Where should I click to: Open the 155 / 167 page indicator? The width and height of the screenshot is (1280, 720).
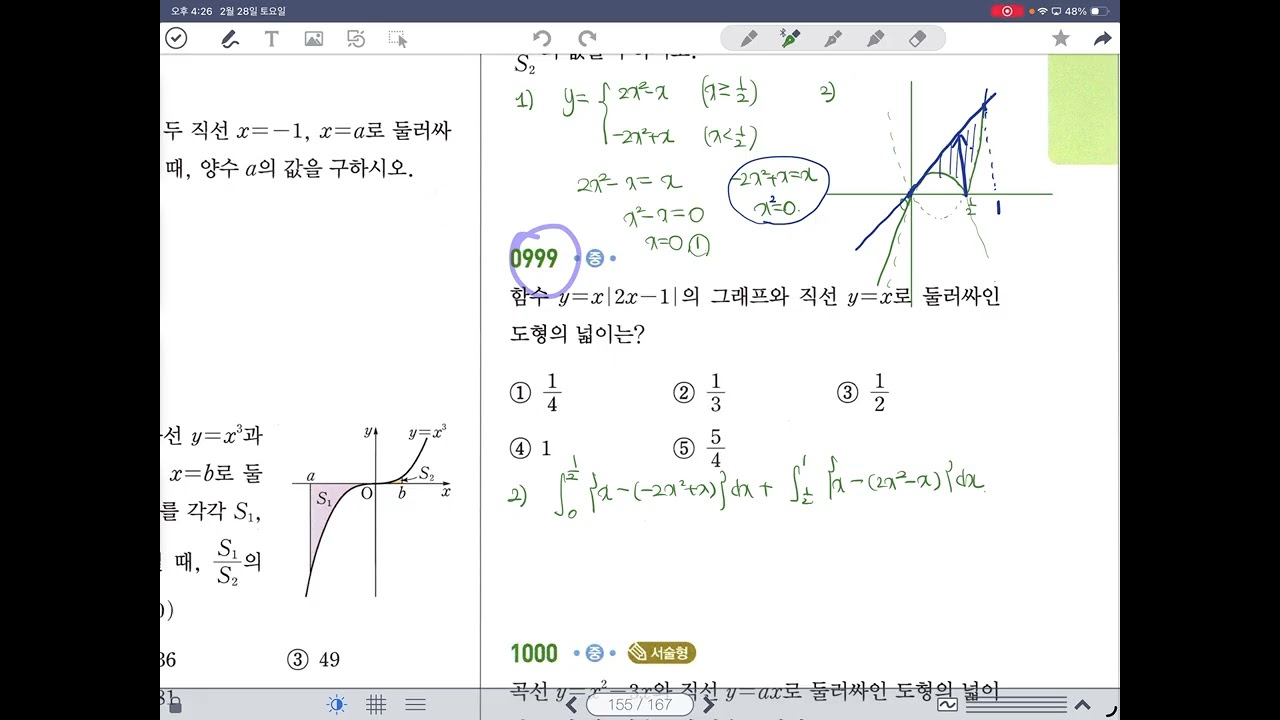pos(640,705)
